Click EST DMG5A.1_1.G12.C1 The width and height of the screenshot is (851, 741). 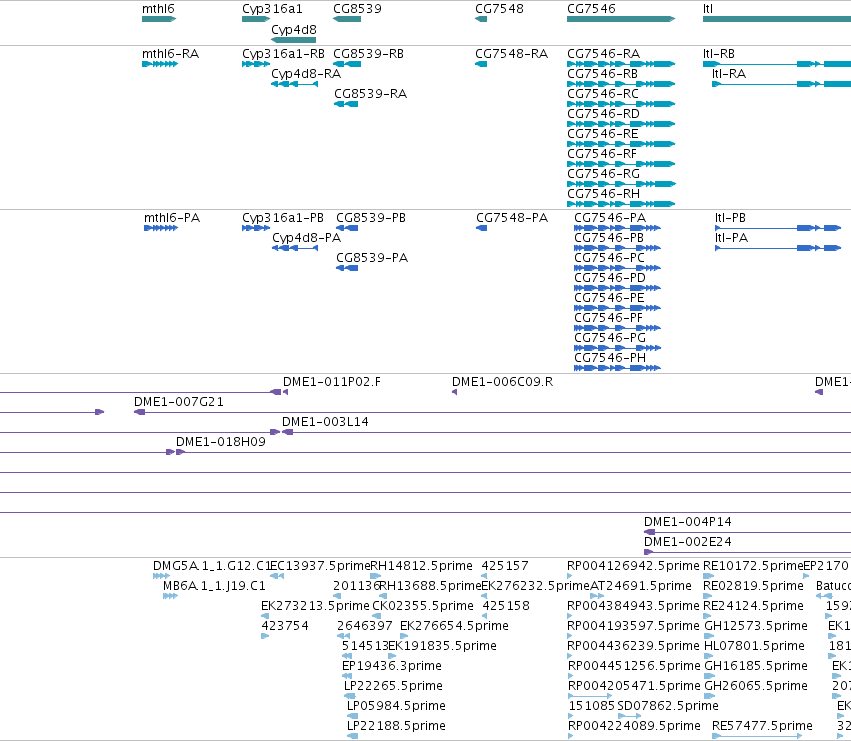coord(161,576)
